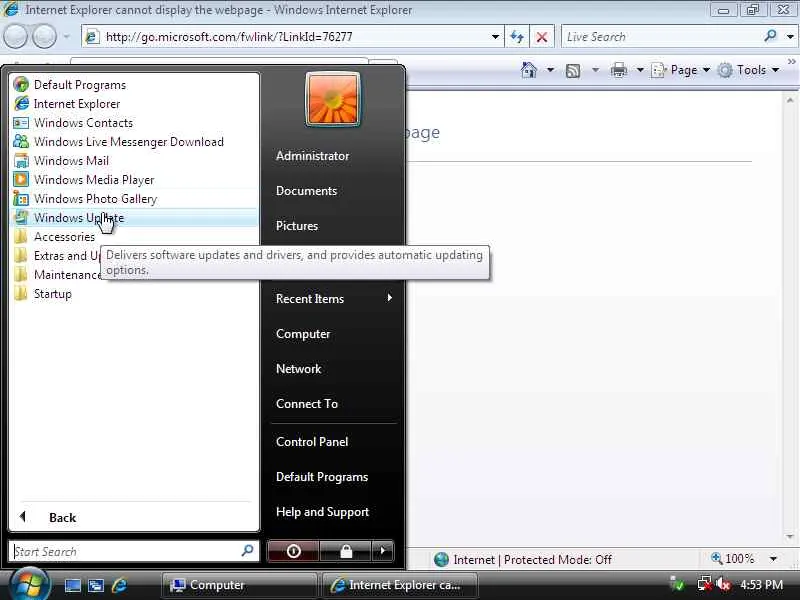
Task: Expand the Print dropdown arrow
Action: (x=640, y=70)
